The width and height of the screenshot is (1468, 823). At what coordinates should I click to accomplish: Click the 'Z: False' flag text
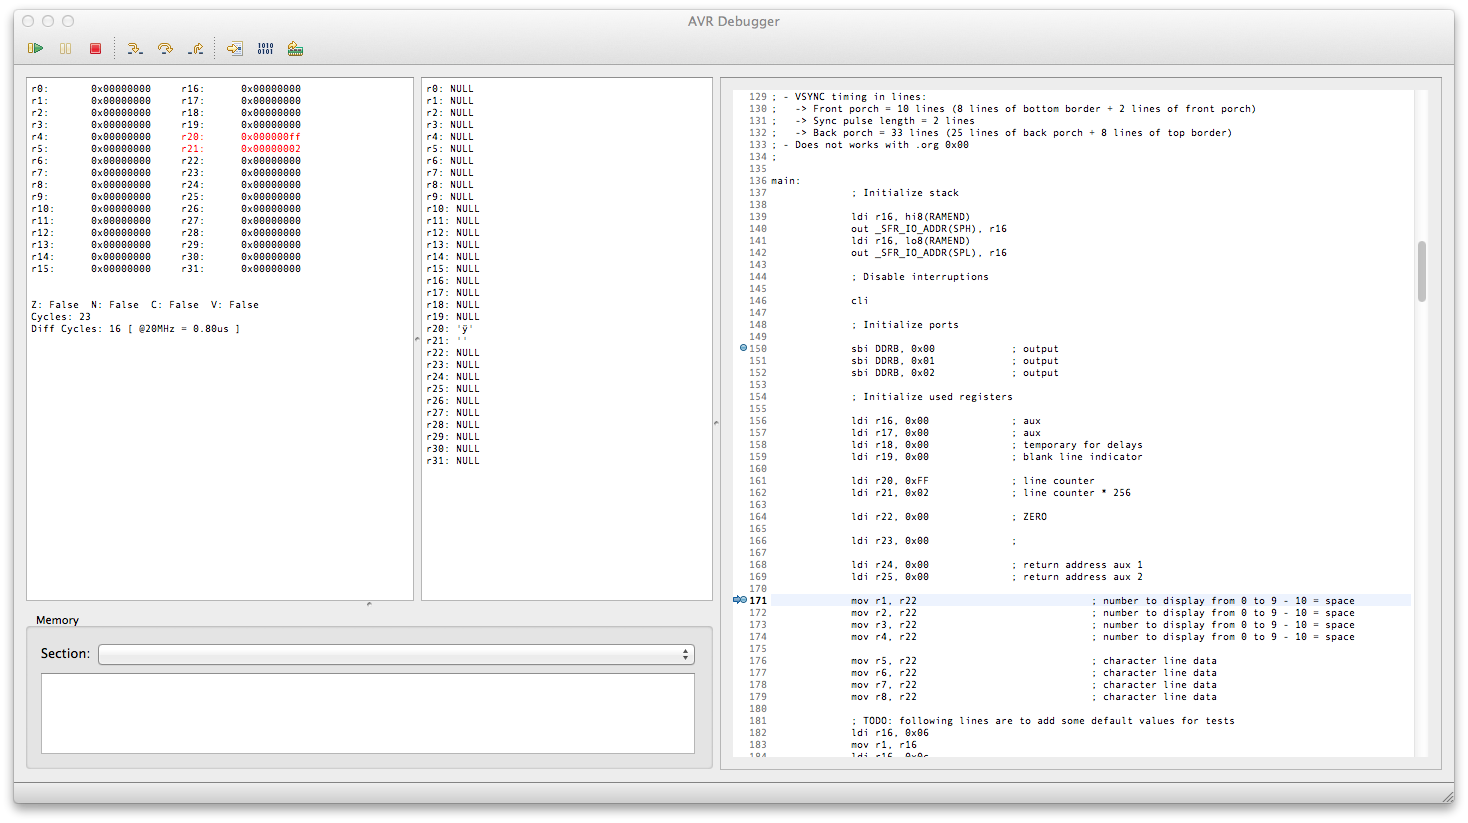55,305
